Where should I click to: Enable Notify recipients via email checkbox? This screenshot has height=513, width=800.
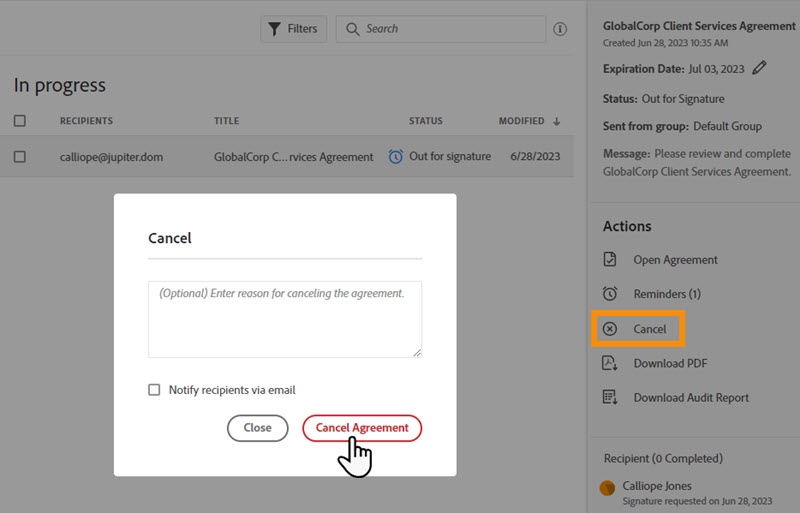[154, 390]
